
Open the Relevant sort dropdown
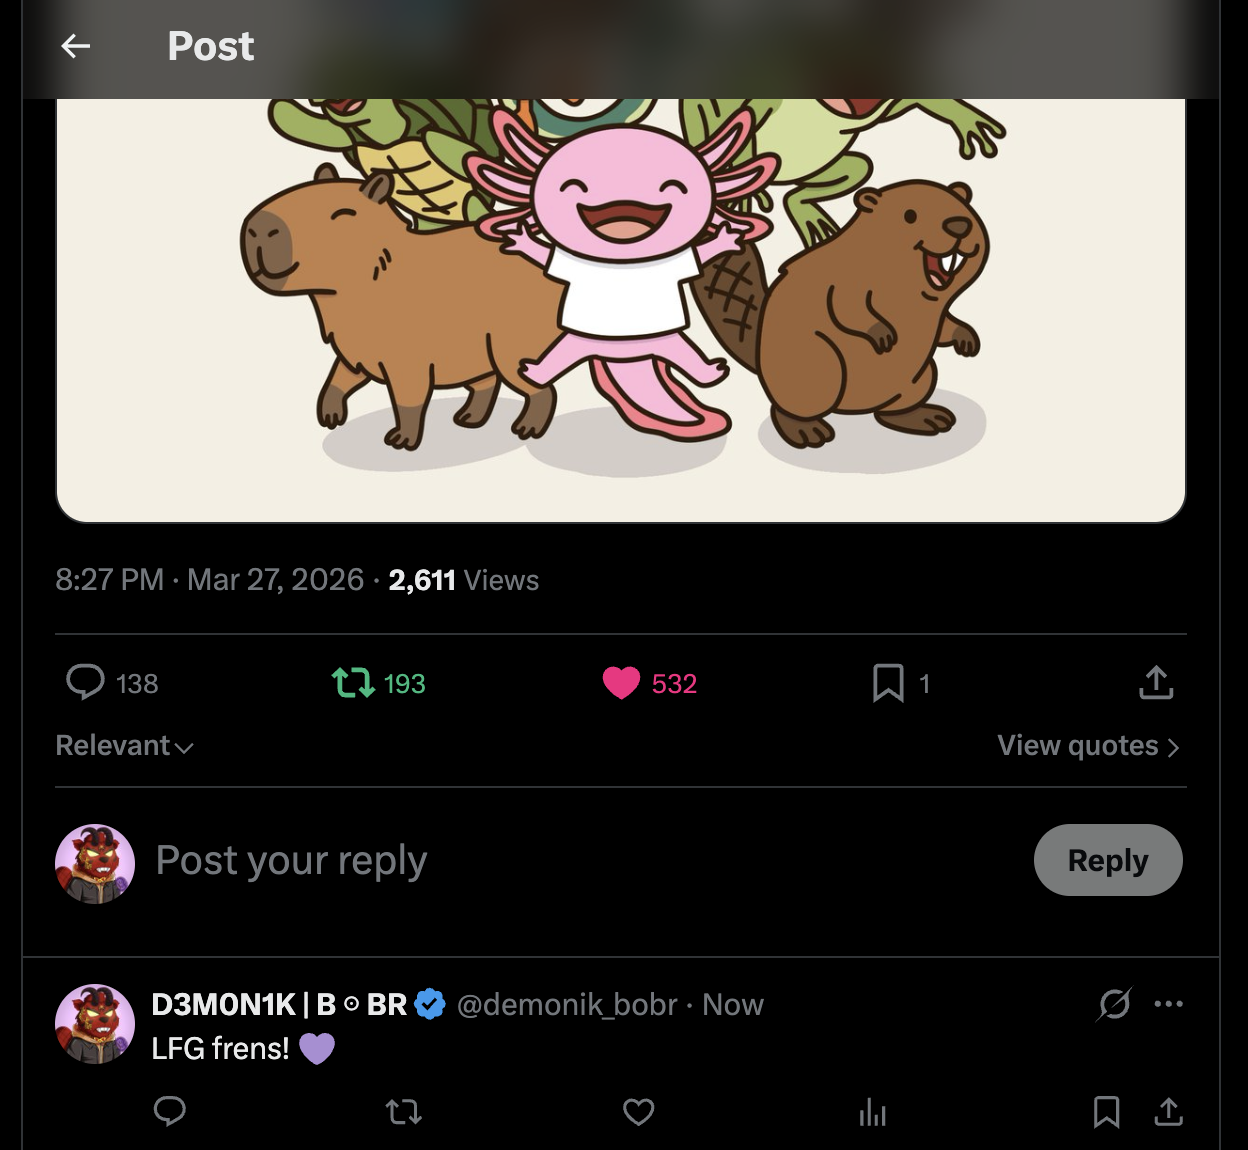(x=125, y=746)
